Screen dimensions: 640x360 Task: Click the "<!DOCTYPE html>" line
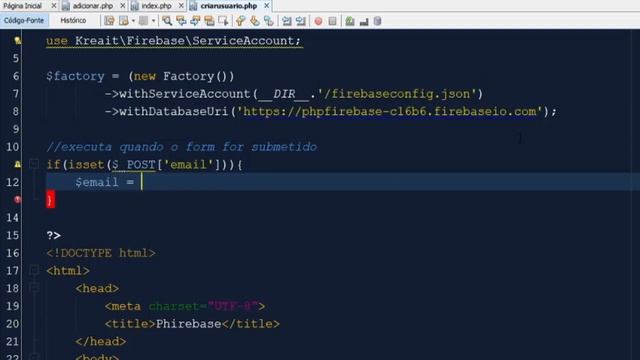click(x=101, y=253)
